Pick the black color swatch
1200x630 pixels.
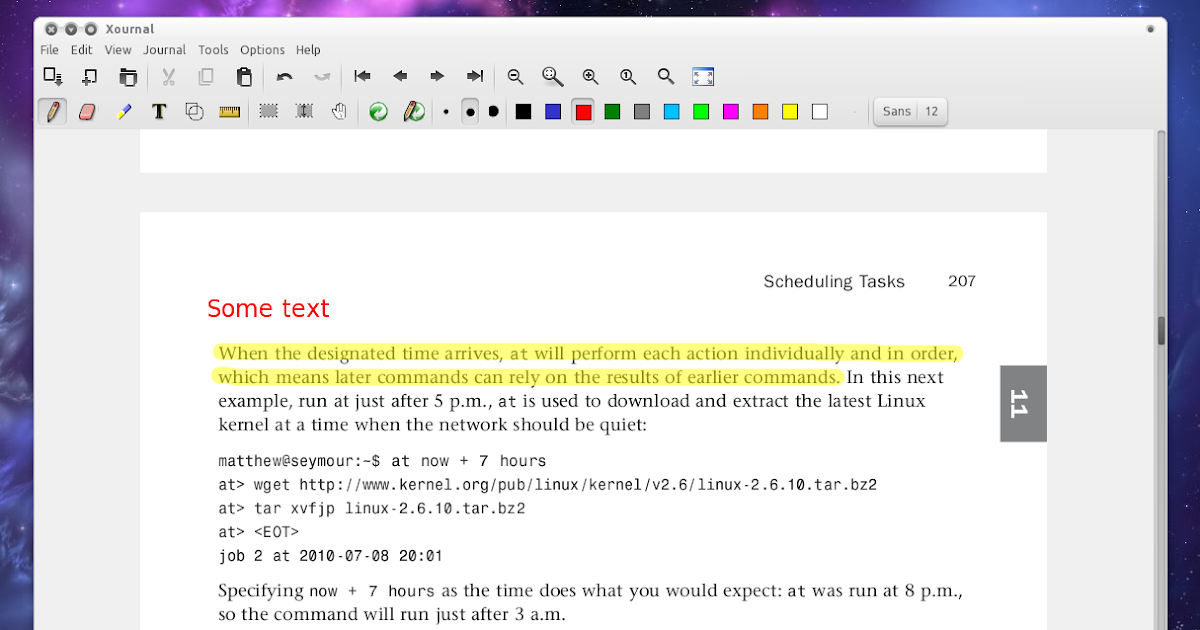tap(523, 112)
